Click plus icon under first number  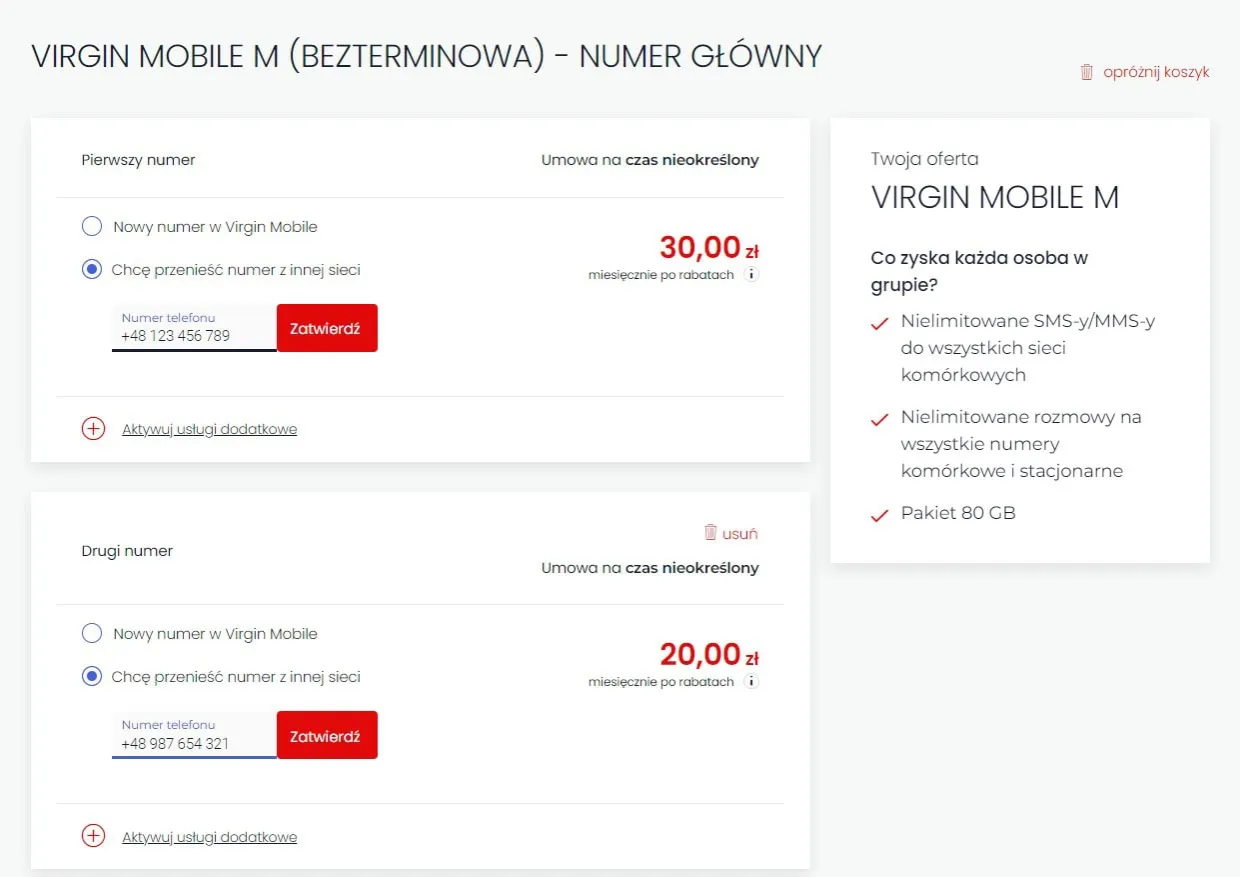(x=93, y=429)
